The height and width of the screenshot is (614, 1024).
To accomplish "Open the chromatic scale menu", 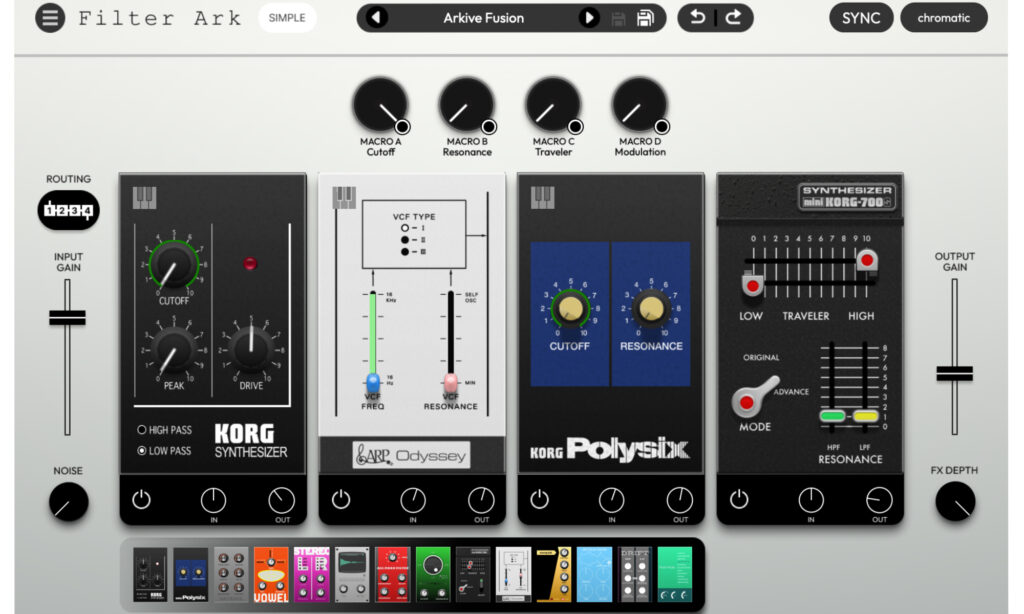I will tap(943, 18).
